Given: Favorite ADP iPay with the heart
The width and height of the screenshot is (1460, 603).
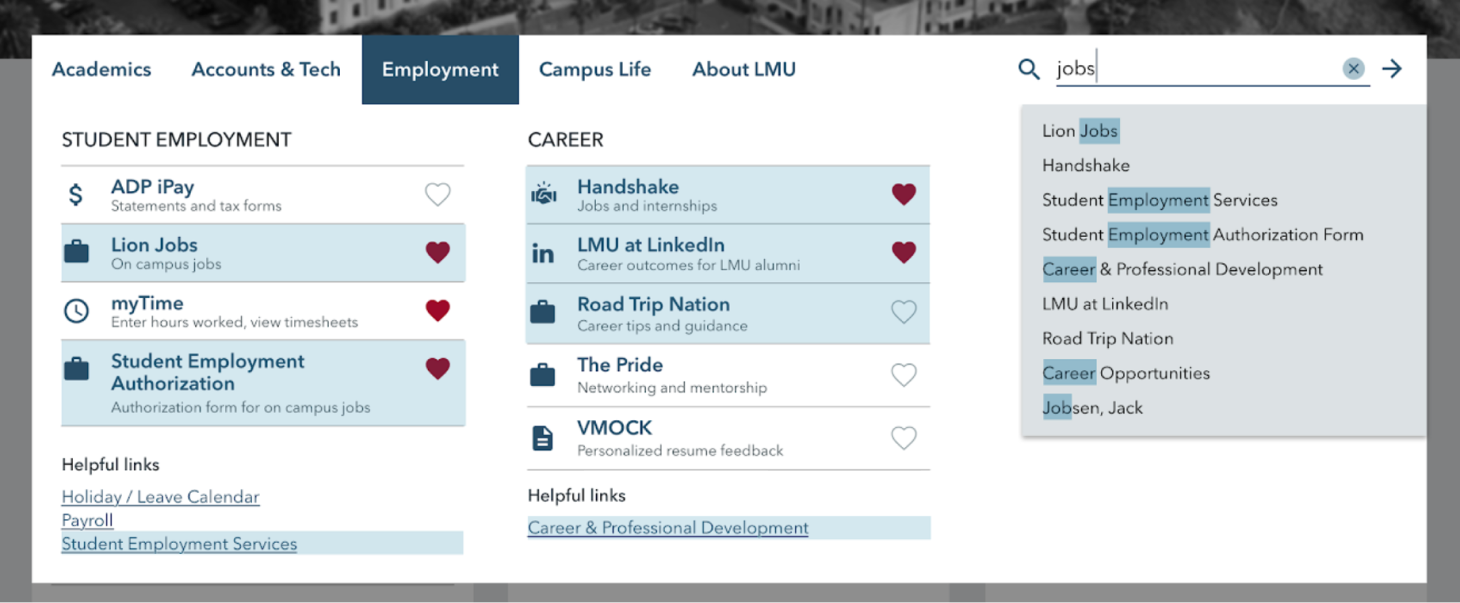Looking at the screenshot, I should tap(437, 194).
